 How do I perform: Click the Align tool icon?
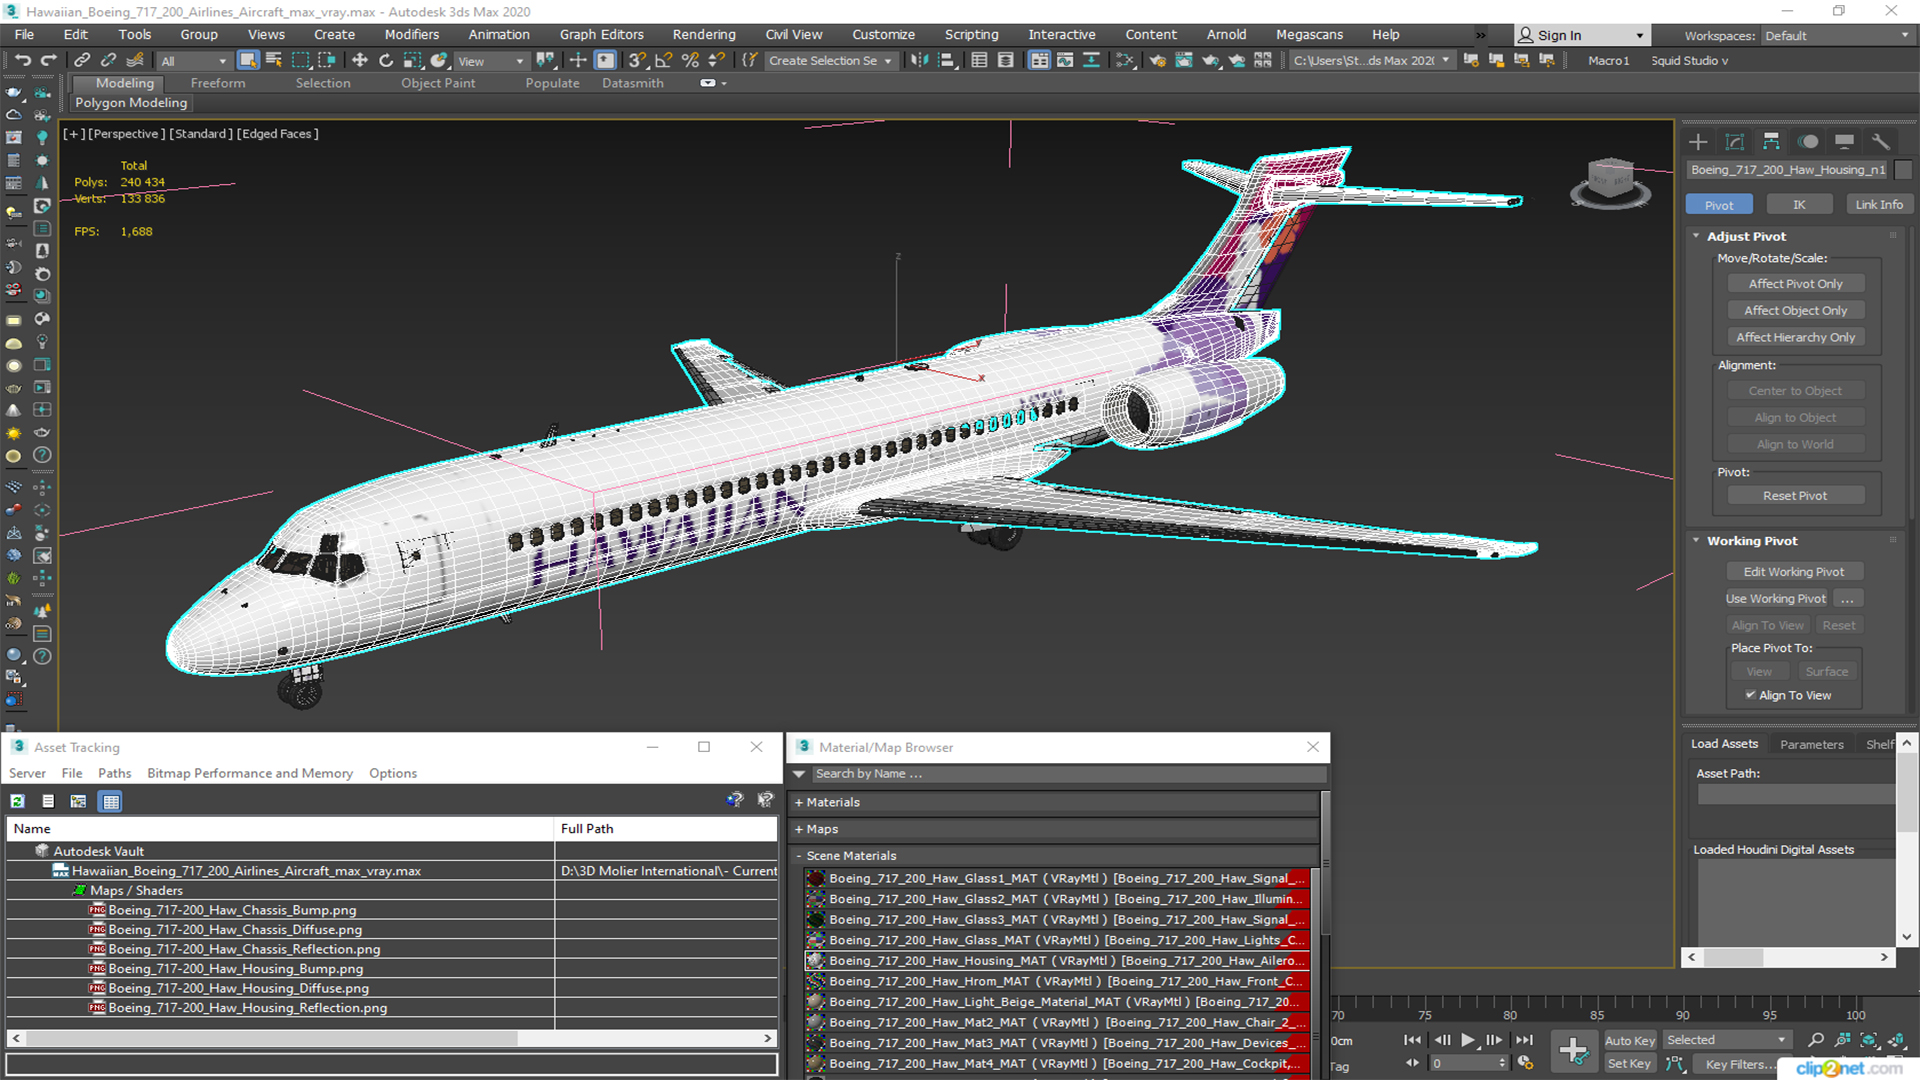pos(946,61)
